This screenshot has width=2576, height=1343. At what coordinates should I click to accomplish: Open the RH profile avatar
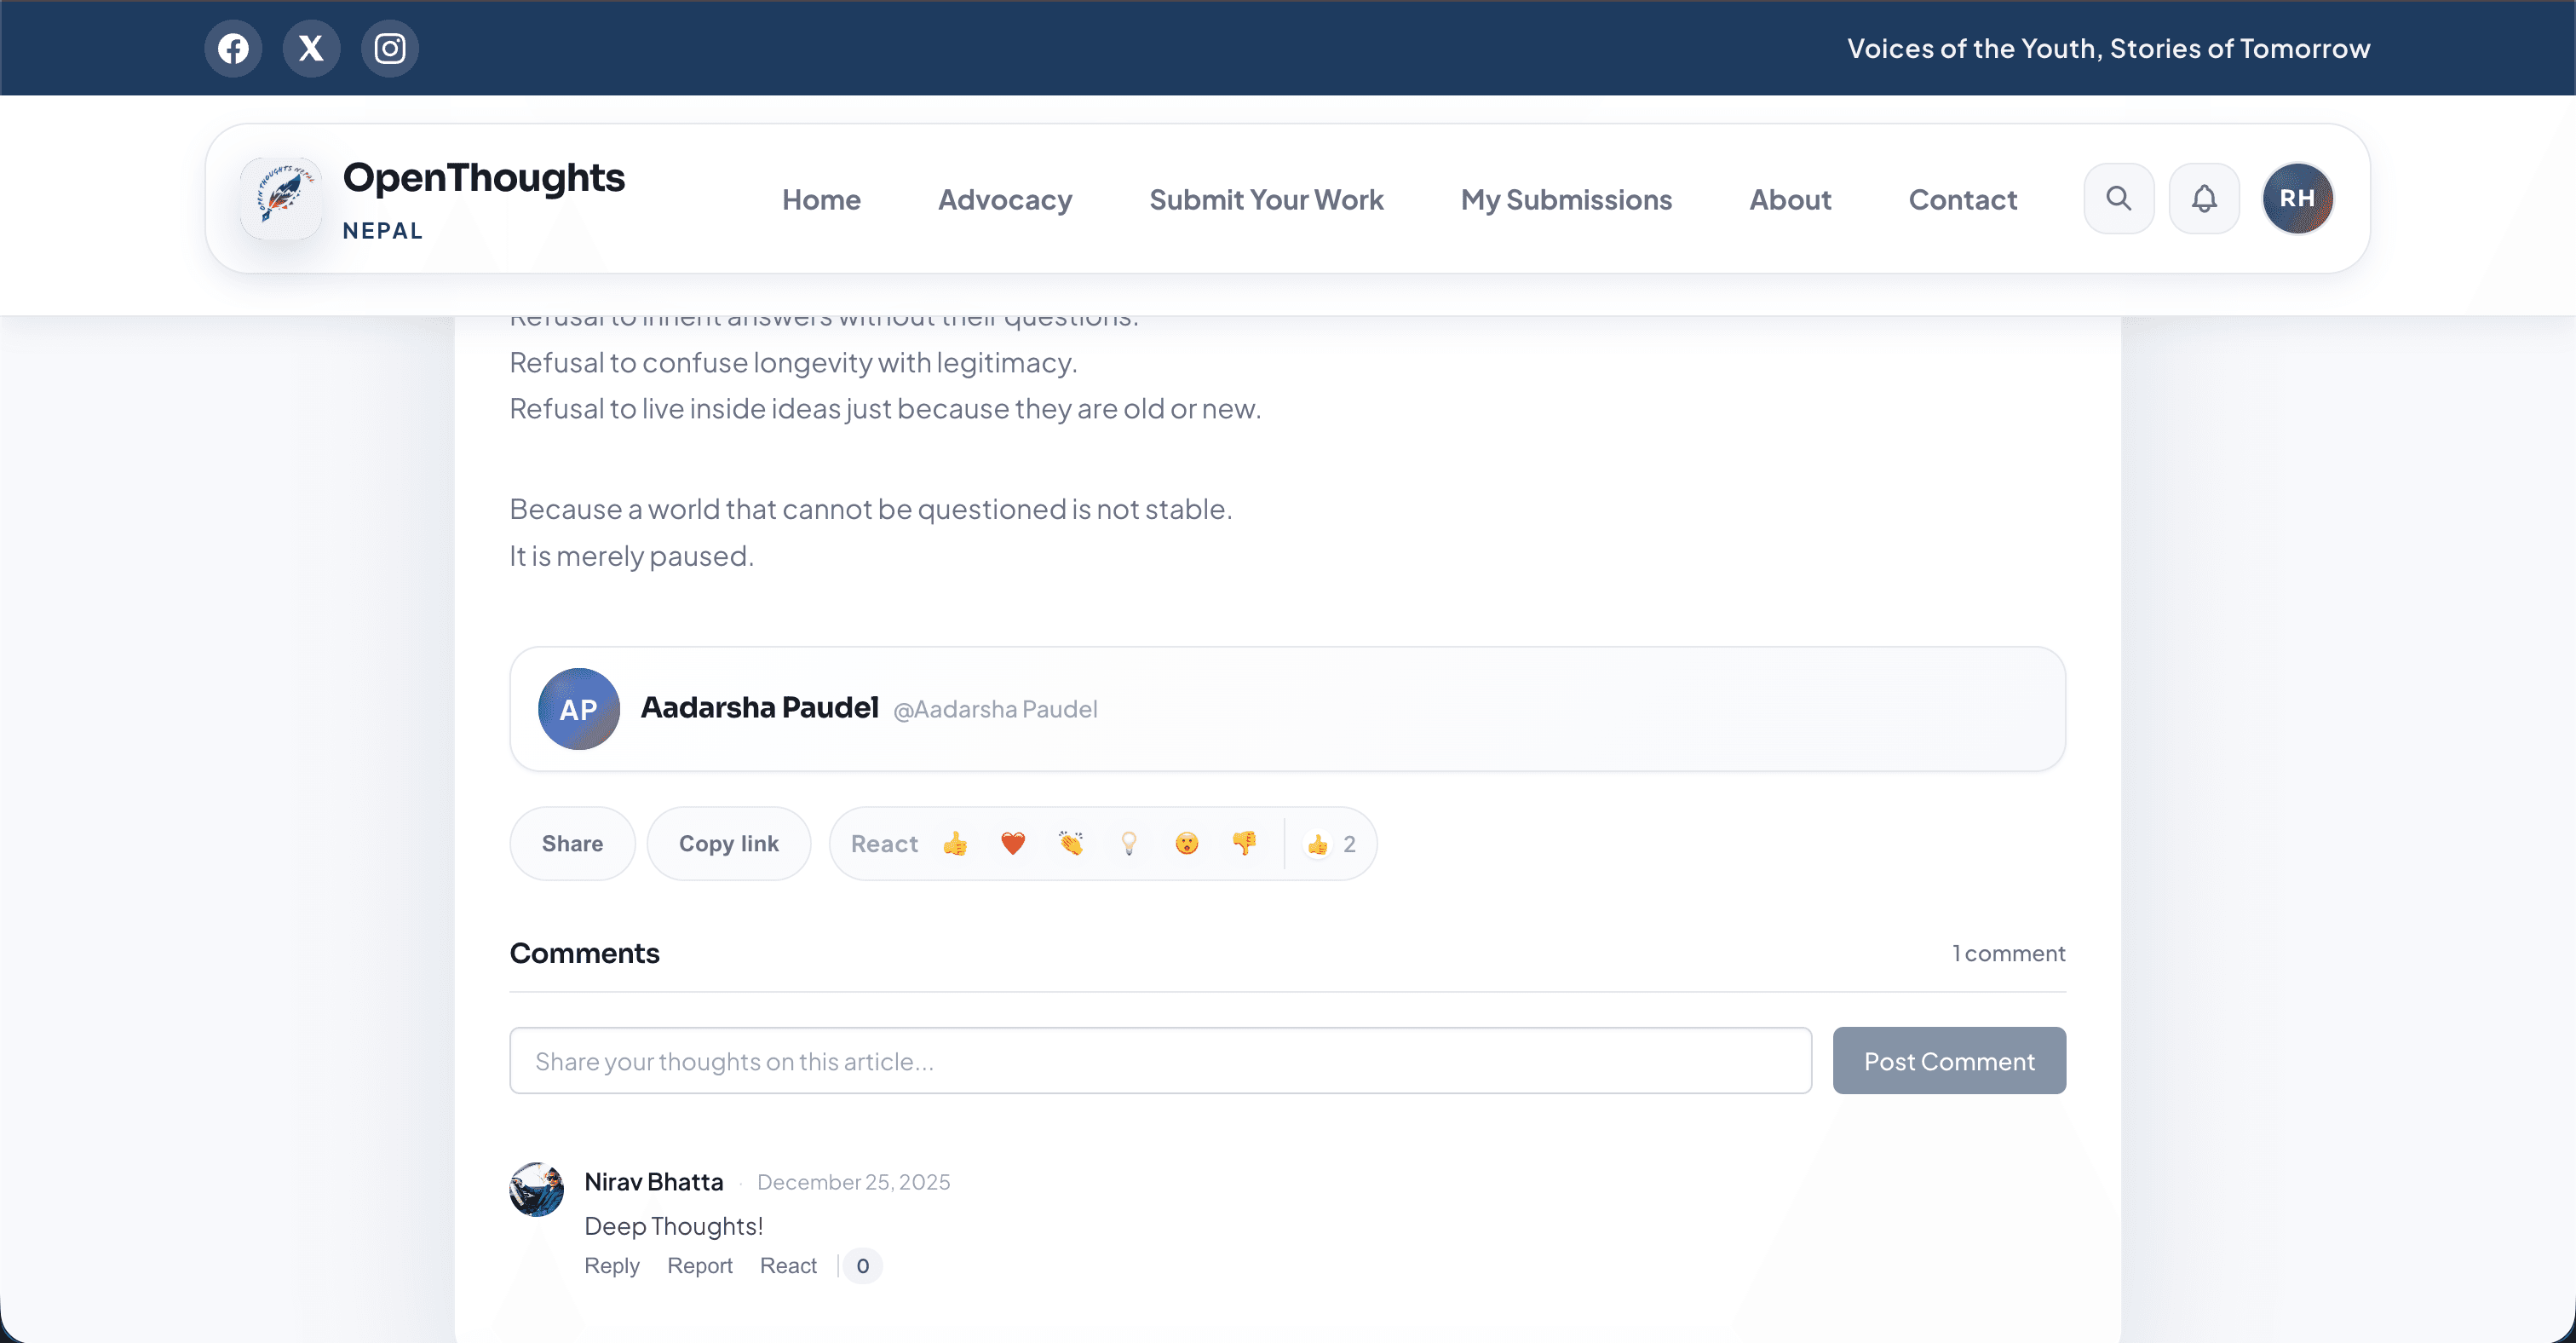click(x=2297, y=198)
